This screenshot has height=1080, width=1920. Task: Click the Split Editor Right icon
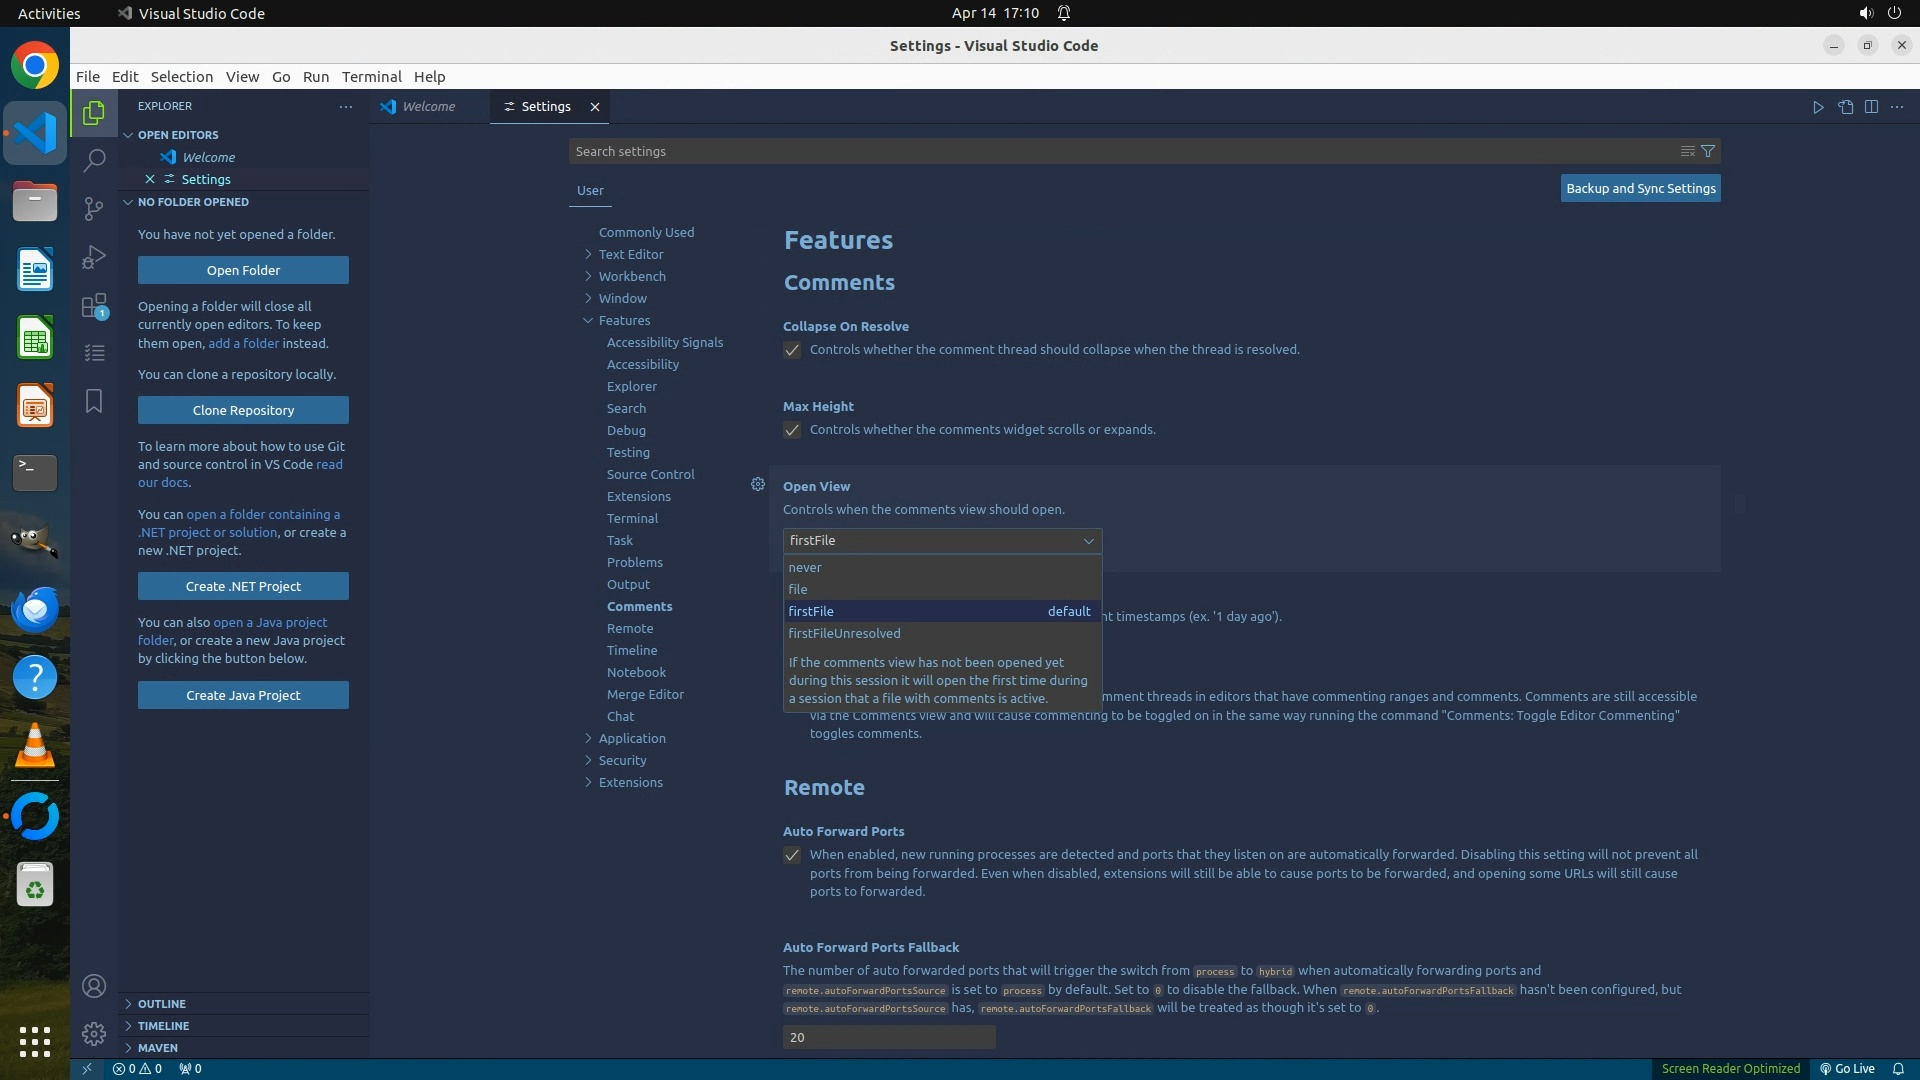[x=1871, y=107]
